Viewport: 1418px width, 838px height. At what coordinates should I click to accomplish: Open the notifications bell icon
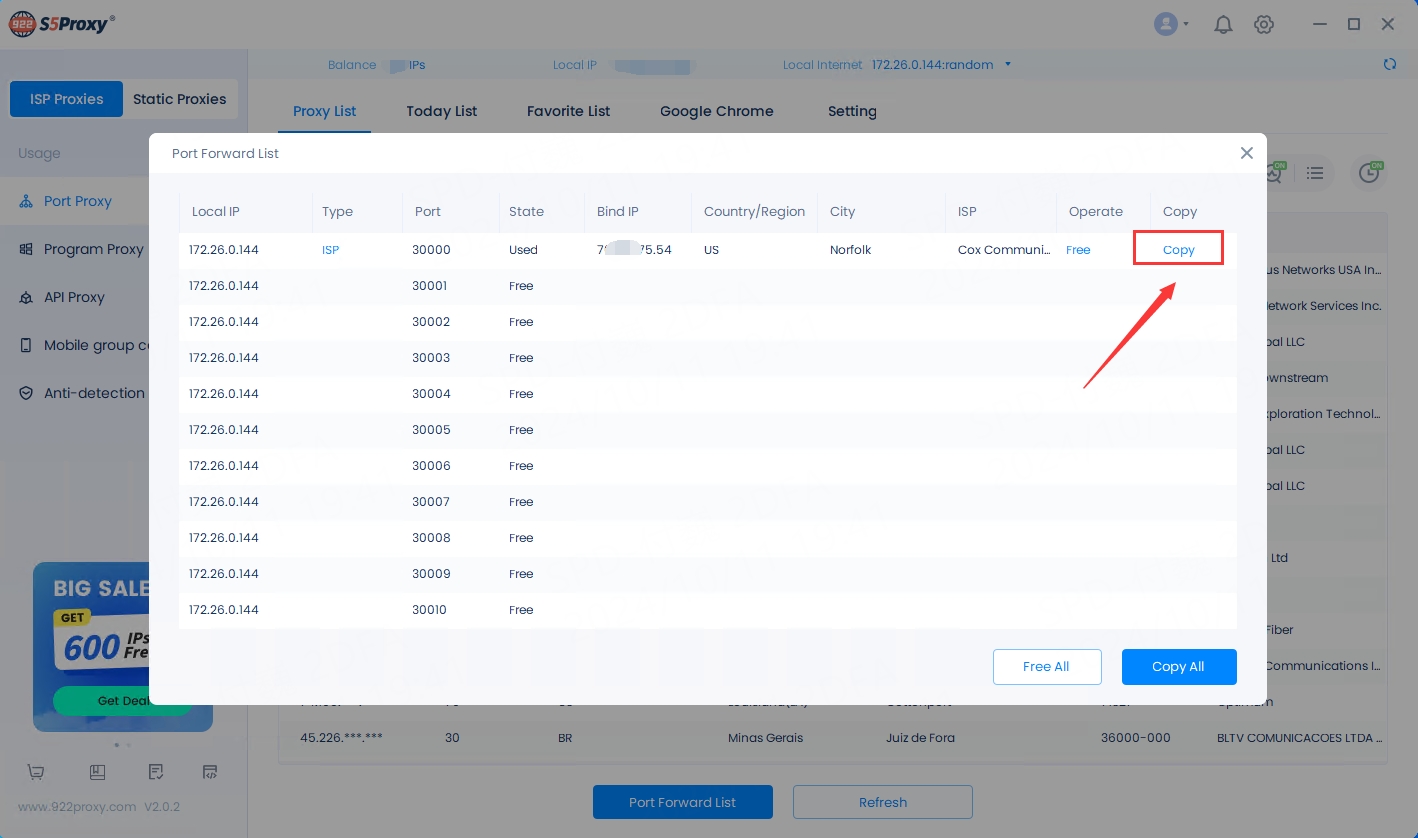click(x=1223, y=25)
